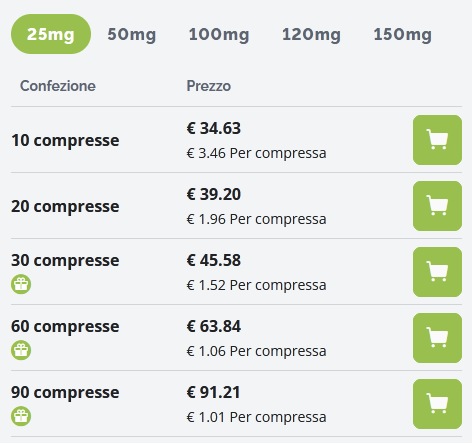The image size is (472, 443).
Task: Click € 1.06 Per compressa text
Action: click(256, 351)
